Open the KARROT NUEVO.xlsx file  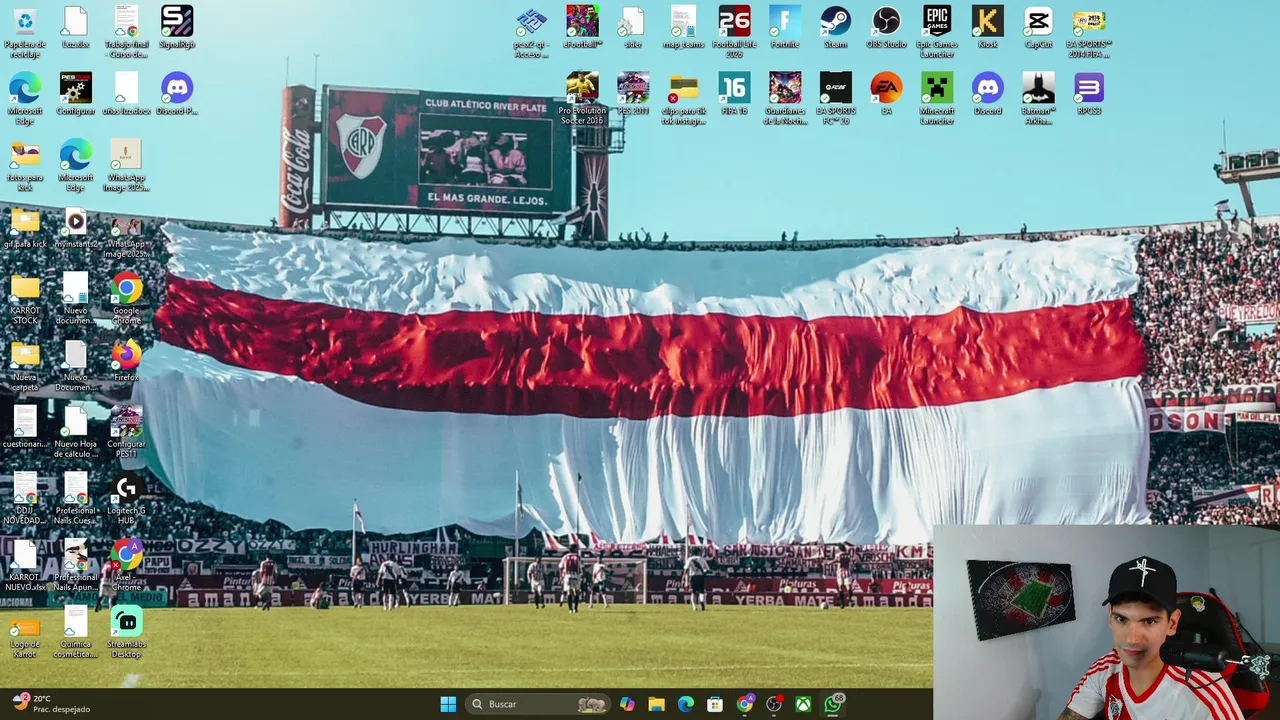click(x=25, y=565)
